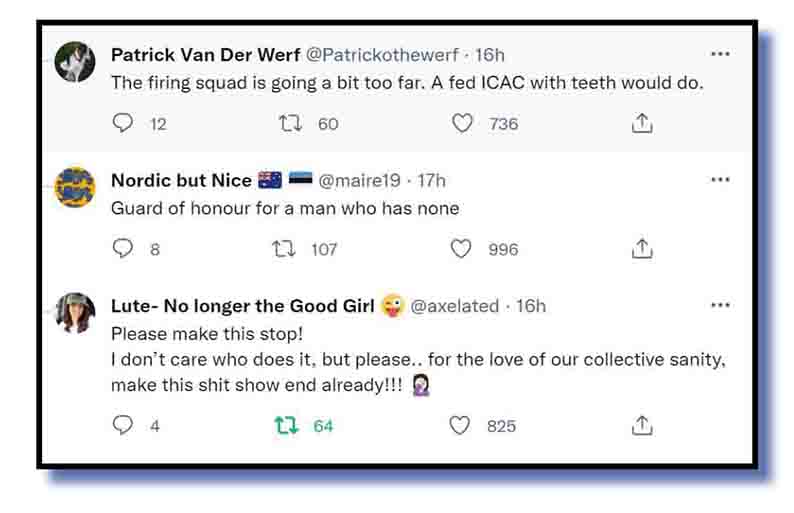
Task: Click Lute's profile avatar picture
Action: (x=75, y=314)
